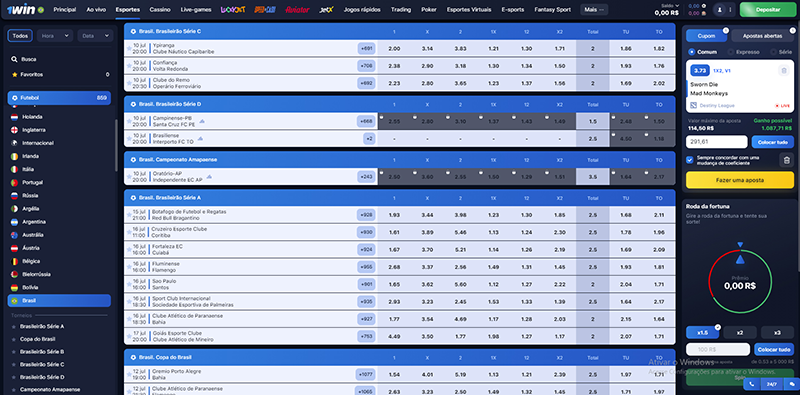
Task: Open the JetX game logo
Action: point(326,10)
